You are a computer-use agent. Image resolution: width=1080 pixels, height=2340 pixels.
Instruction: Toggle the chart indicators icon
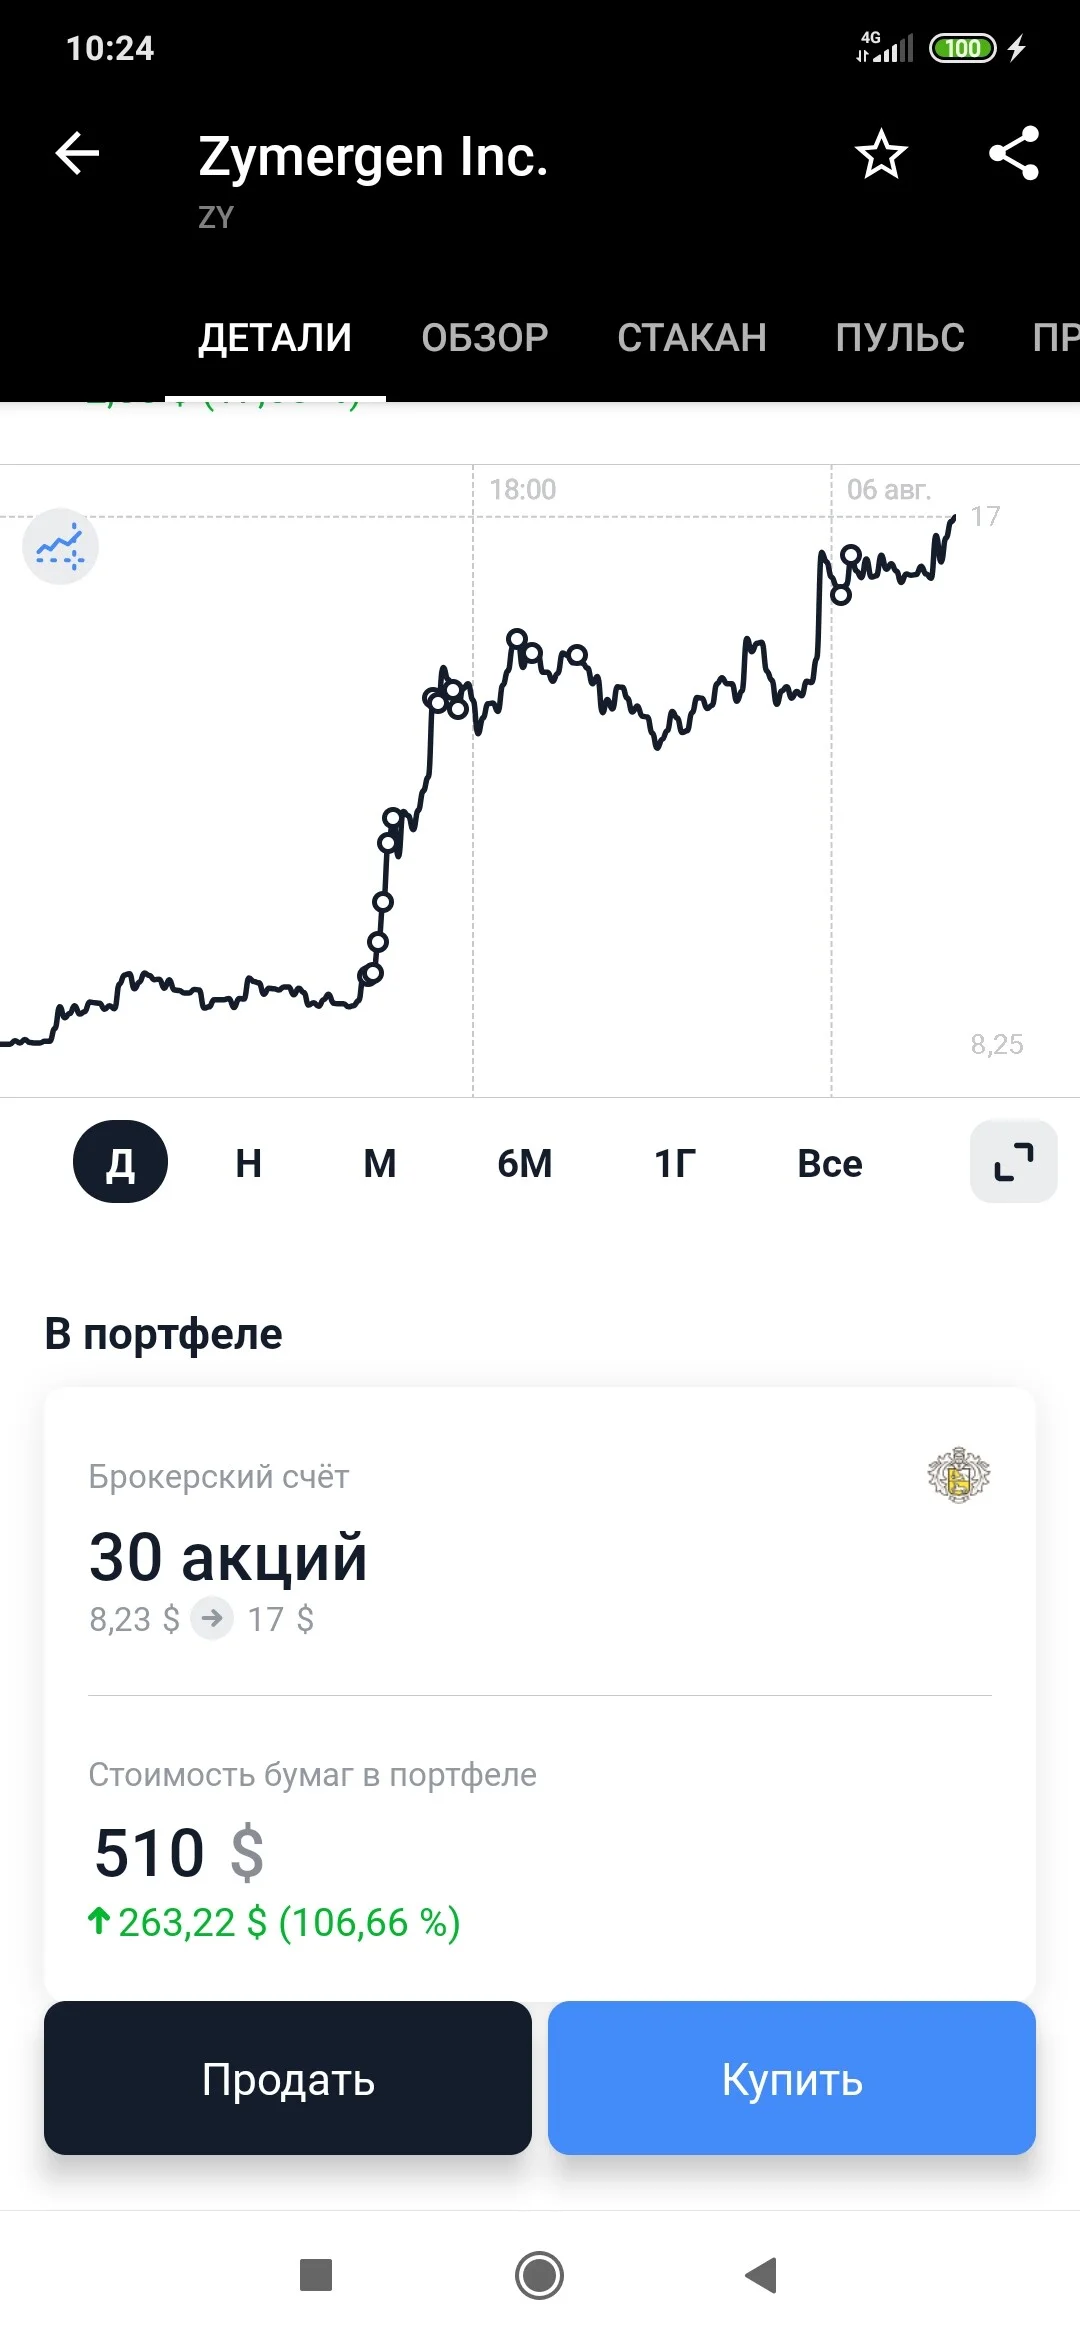pyautogui.click(x=60, y=547)
